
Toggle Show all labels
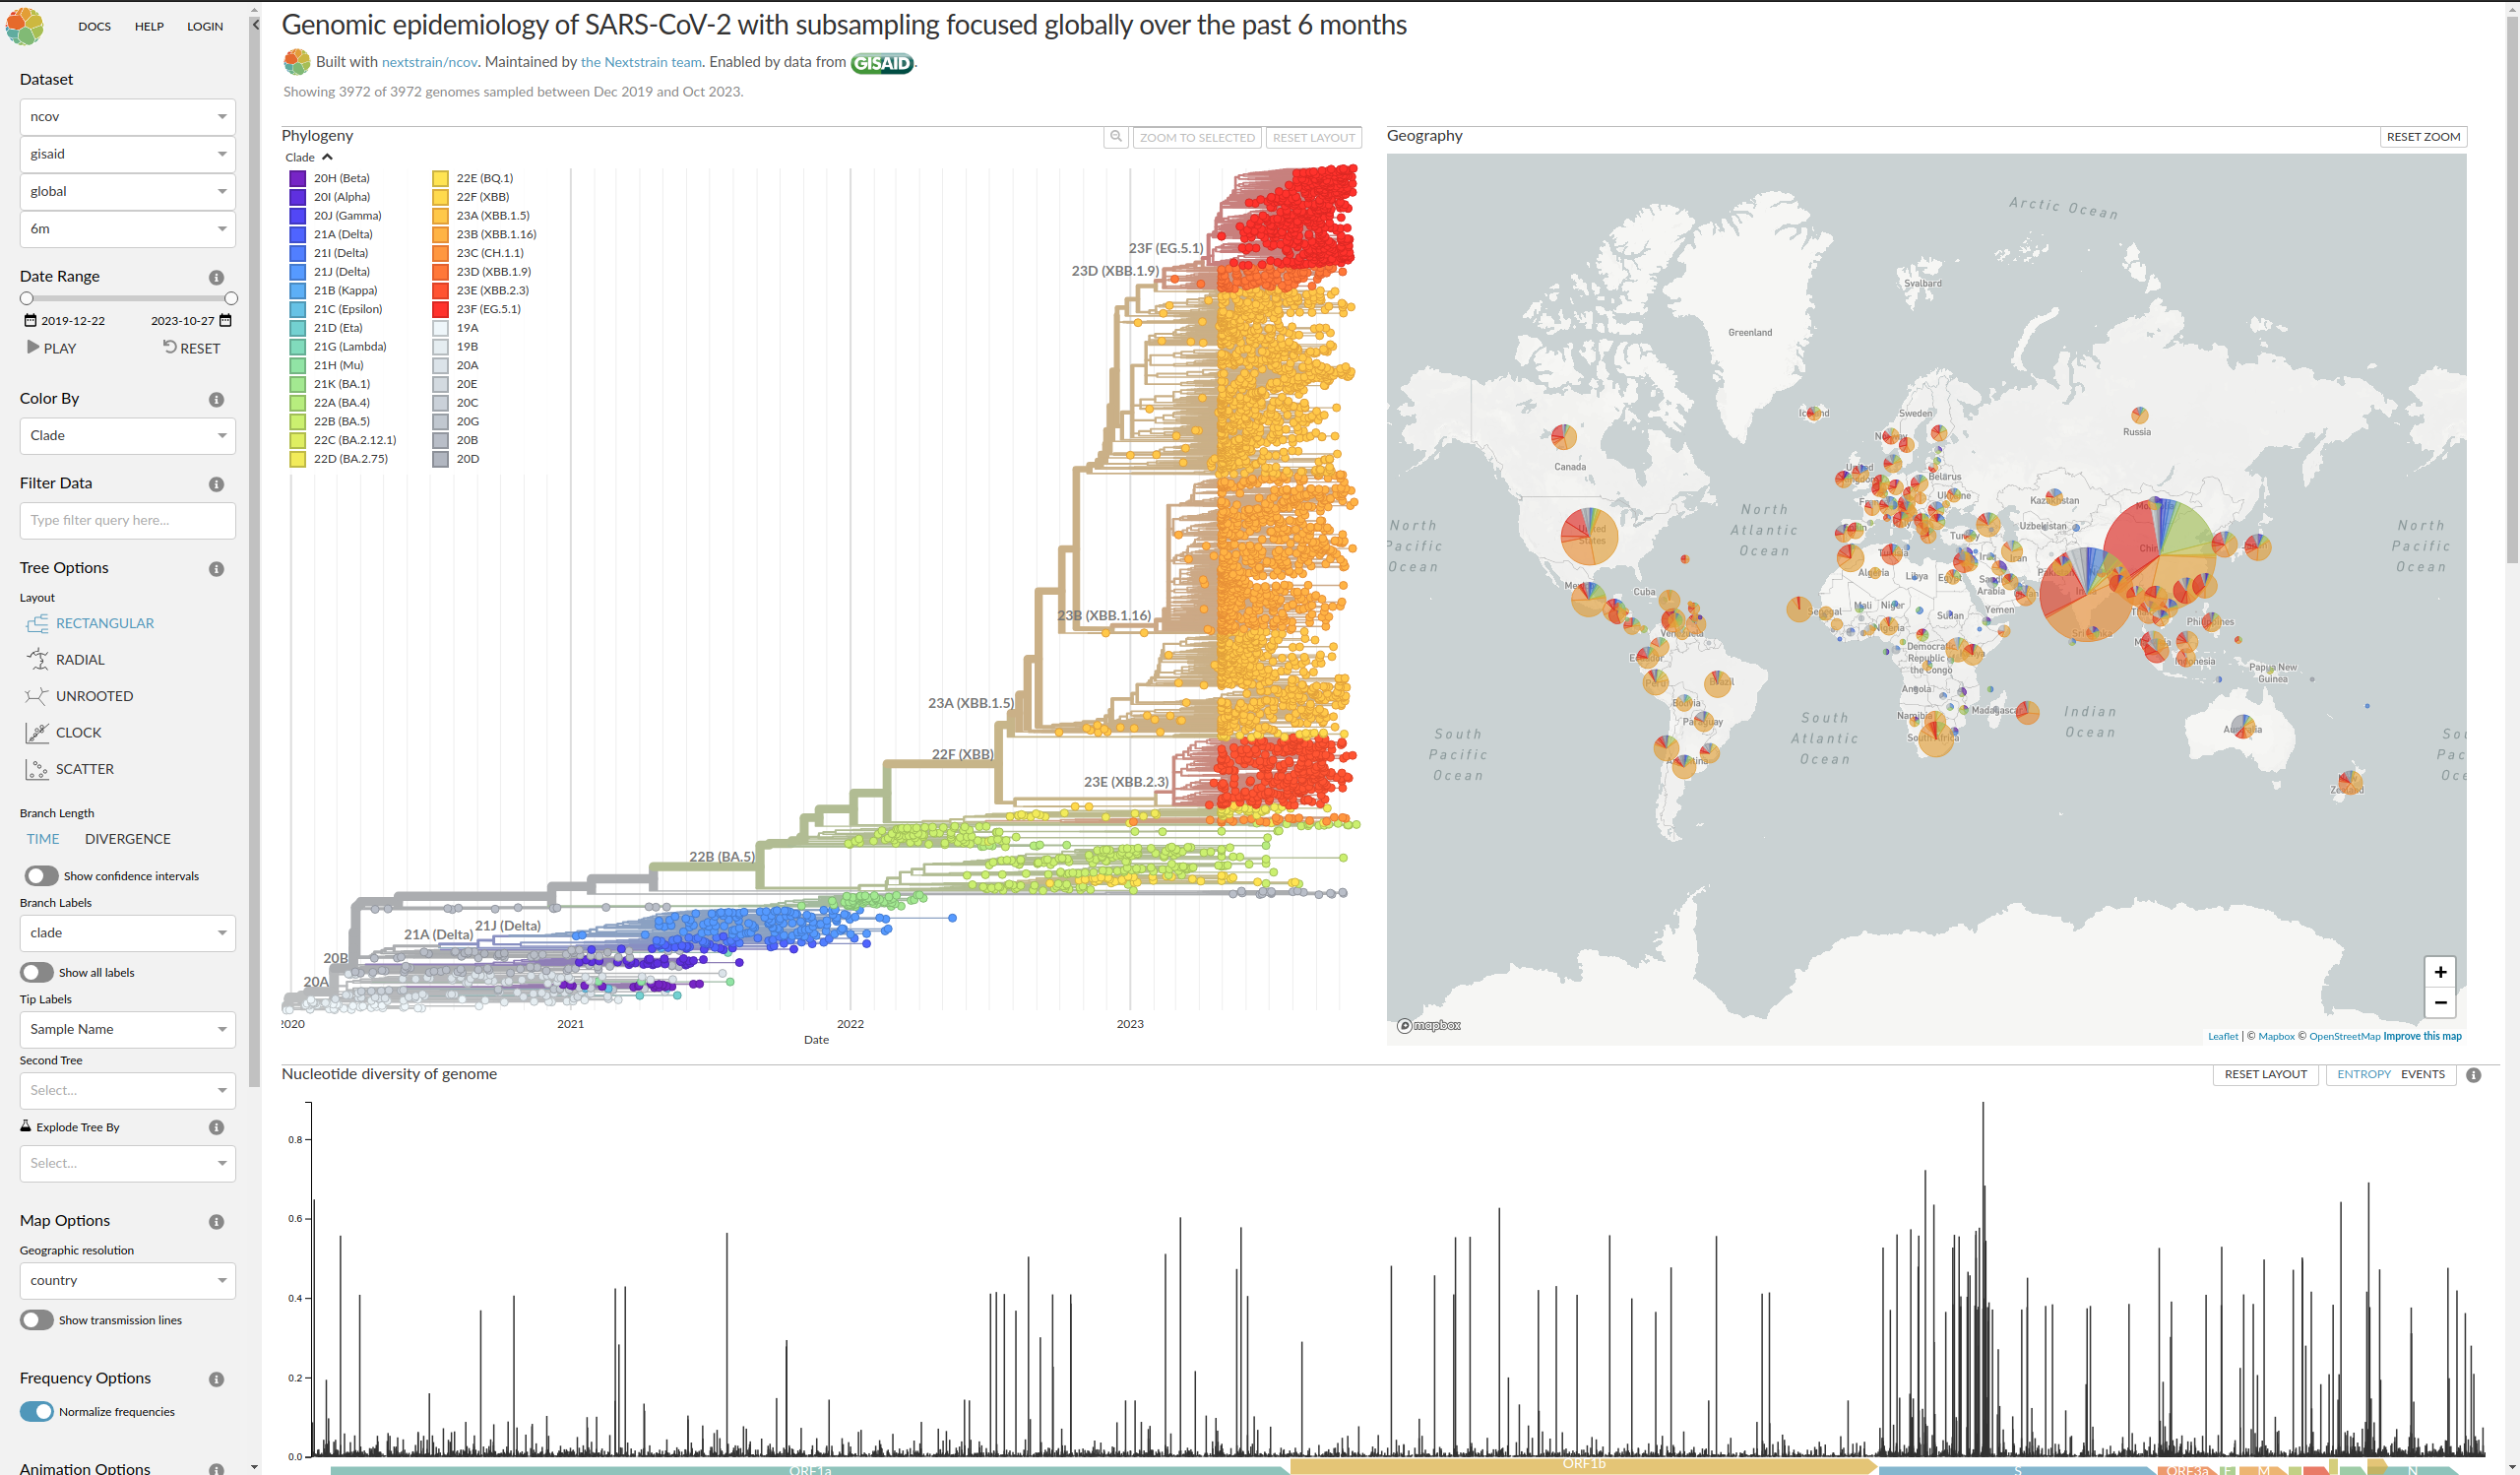37,972
